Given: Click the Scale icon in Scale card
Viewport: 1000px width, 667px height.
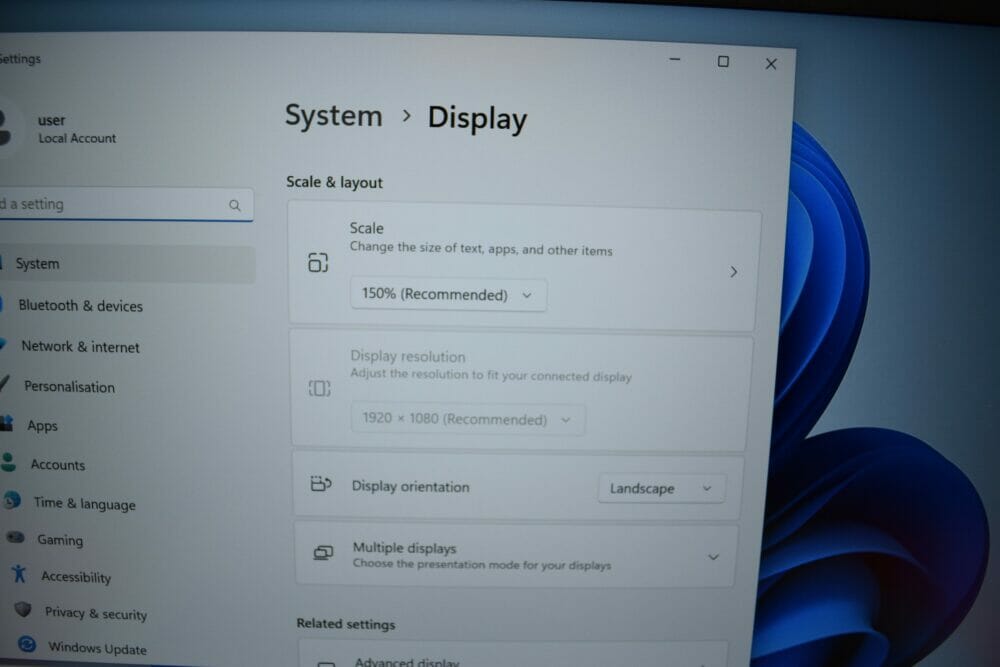Looking at the screenshot, I should 318,263.
